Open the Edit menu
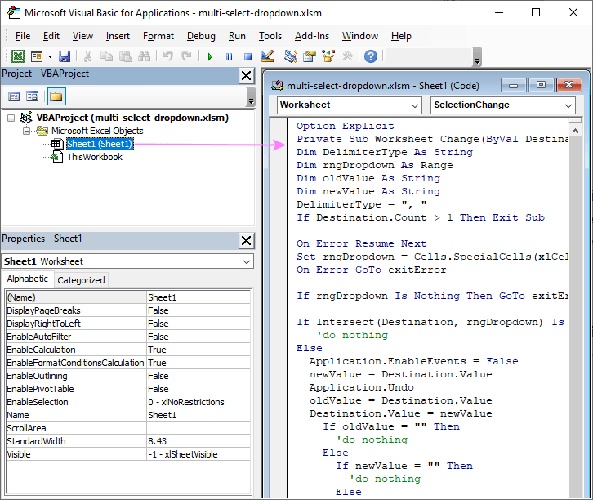This screenshot has height=500, width=593. point(51,36)
